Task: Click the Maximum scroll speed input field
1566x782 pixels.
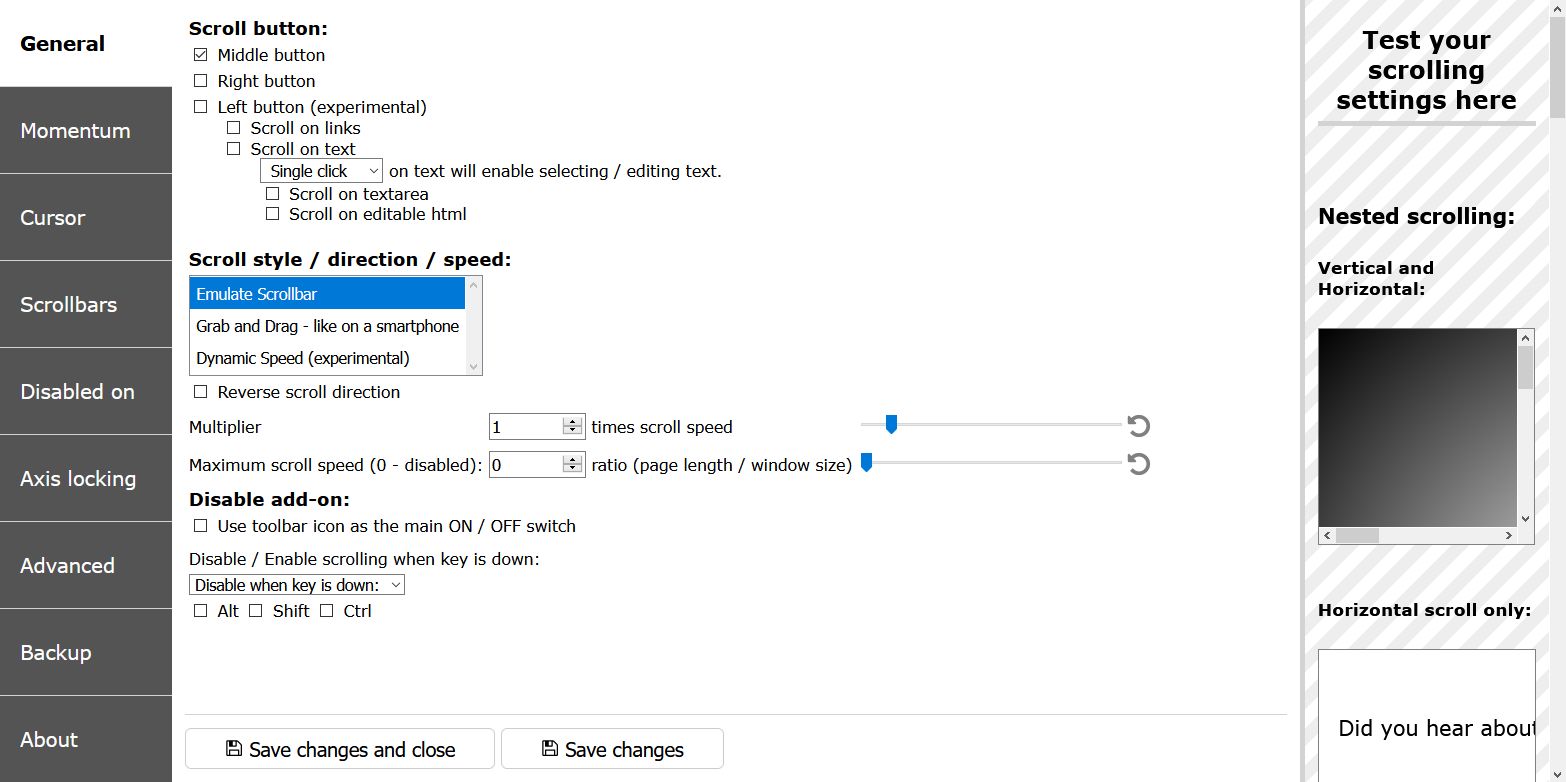Action: coord(525,465)
